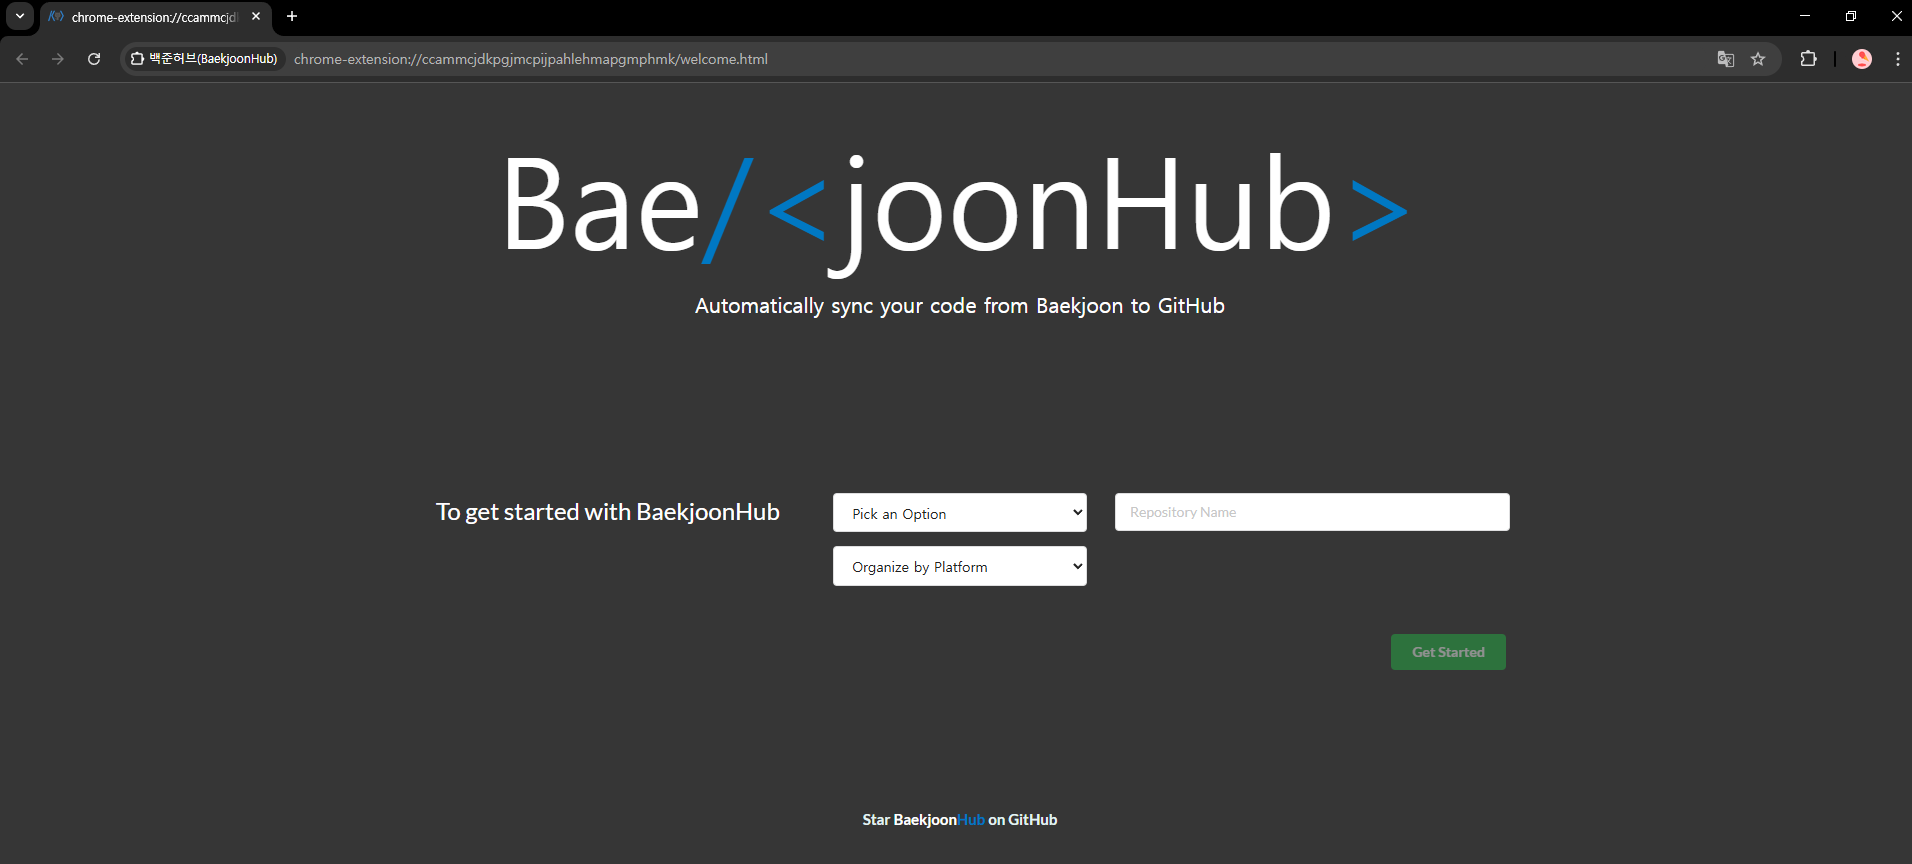Focus the address bar URL
1912x864 pixels.
[x=531, y=59]
